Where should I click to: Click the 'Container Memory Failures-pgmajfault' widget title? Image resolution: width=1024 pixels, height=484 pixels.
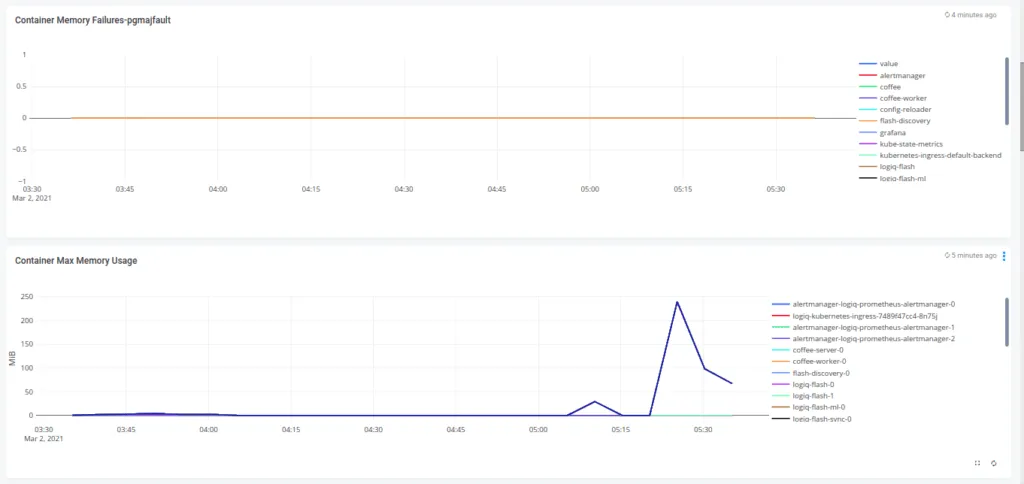tap(92, 20)
